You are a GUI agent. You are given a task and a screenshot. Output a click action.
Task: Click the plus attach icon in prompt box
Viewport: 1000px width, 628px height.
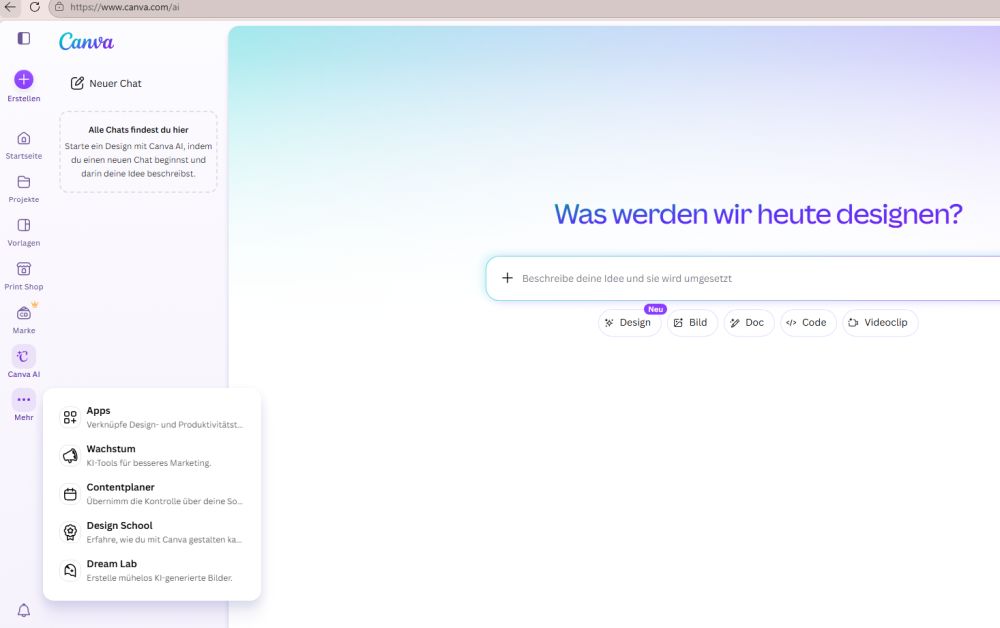507,278
